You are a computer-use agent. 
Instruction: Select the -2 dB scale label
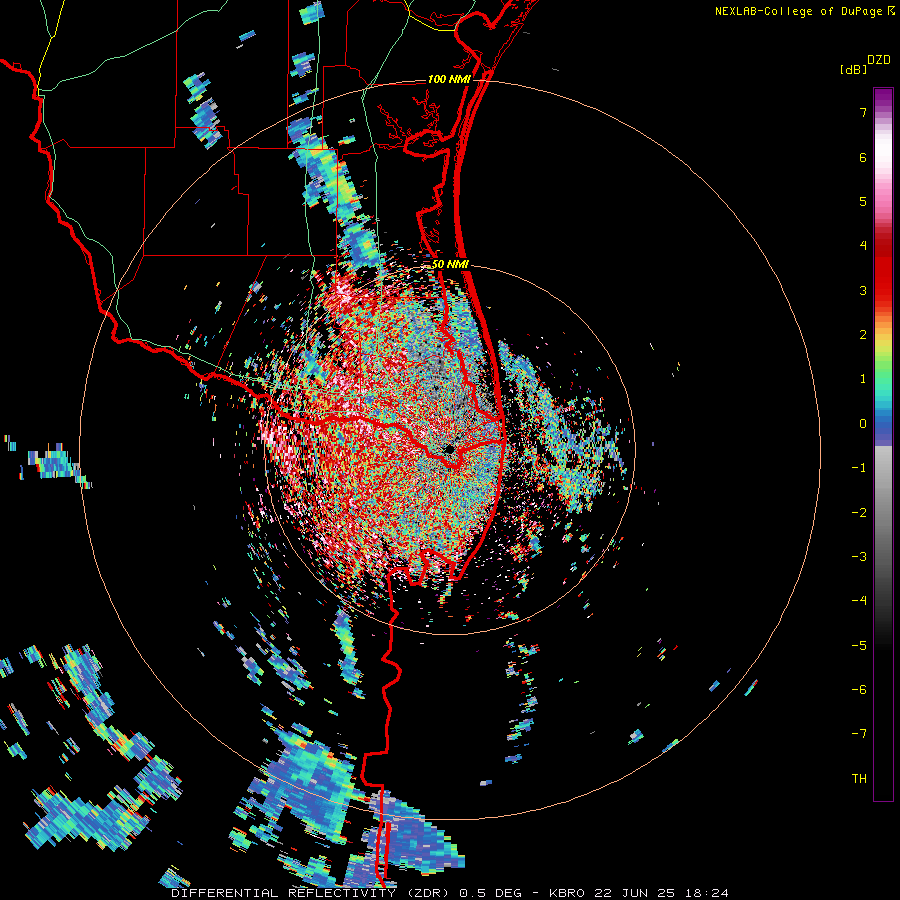pos(859,513)
